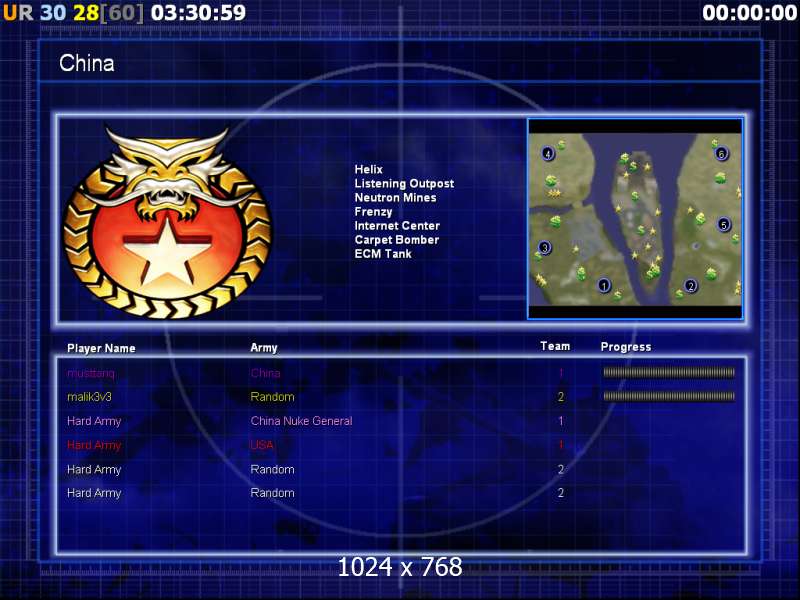Click the "Carpet Bomber" entry

coord(396,240)
